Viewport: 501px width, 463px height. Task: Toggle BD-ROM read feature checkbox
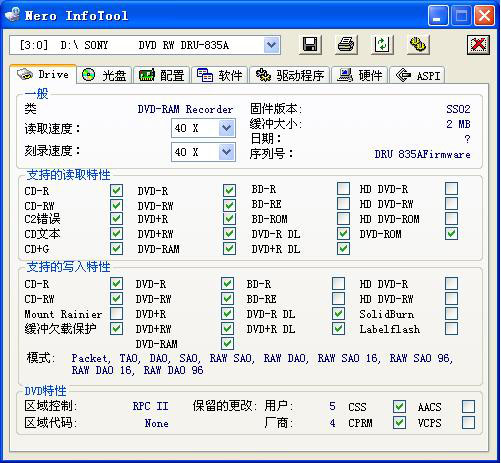click(x=343, y=219)
